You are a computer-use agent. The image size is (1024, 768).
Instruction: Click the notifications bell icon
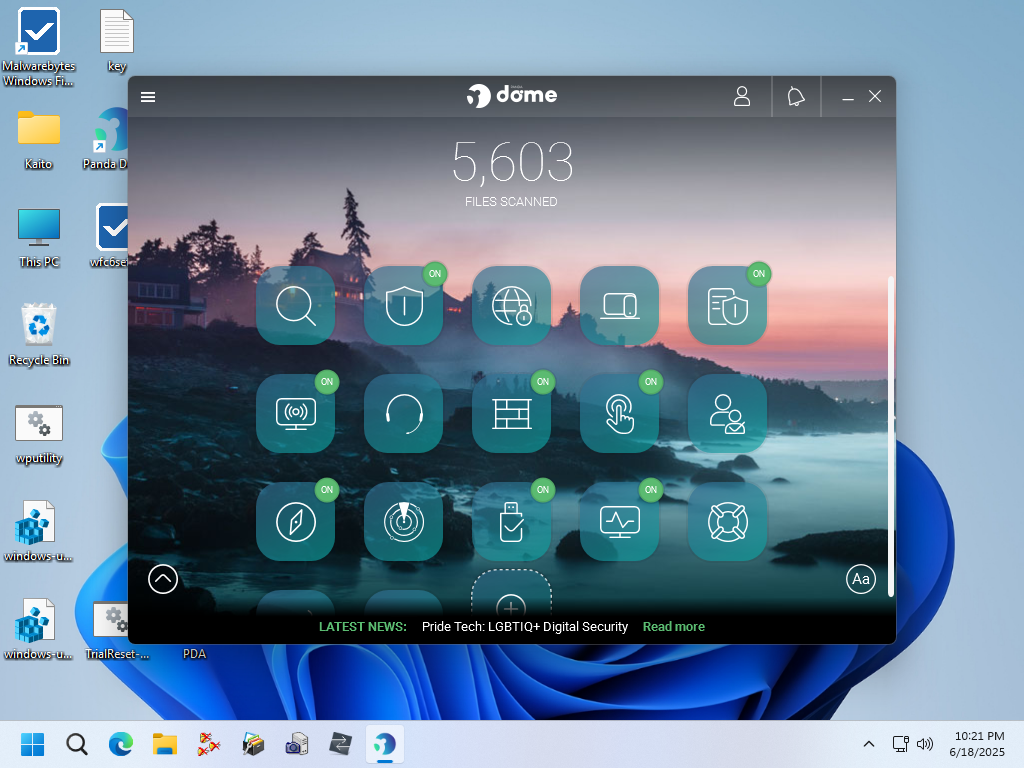(x=796, y=96)
